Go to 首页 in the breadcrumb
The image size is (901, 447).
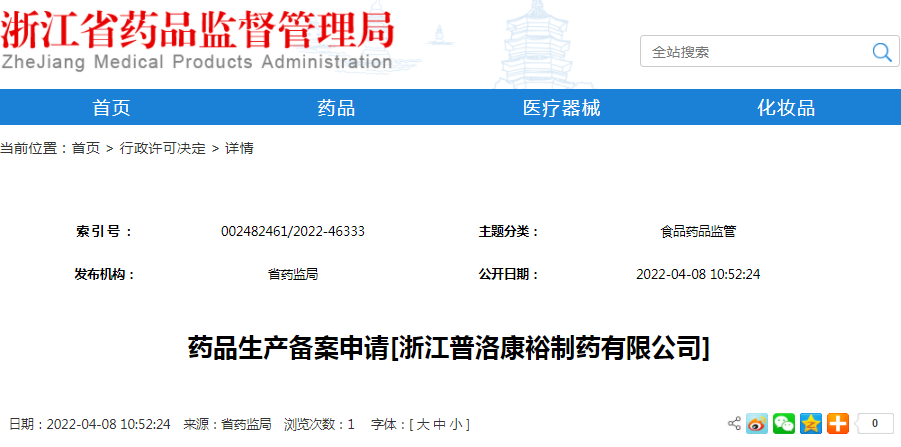click(86, 148)
